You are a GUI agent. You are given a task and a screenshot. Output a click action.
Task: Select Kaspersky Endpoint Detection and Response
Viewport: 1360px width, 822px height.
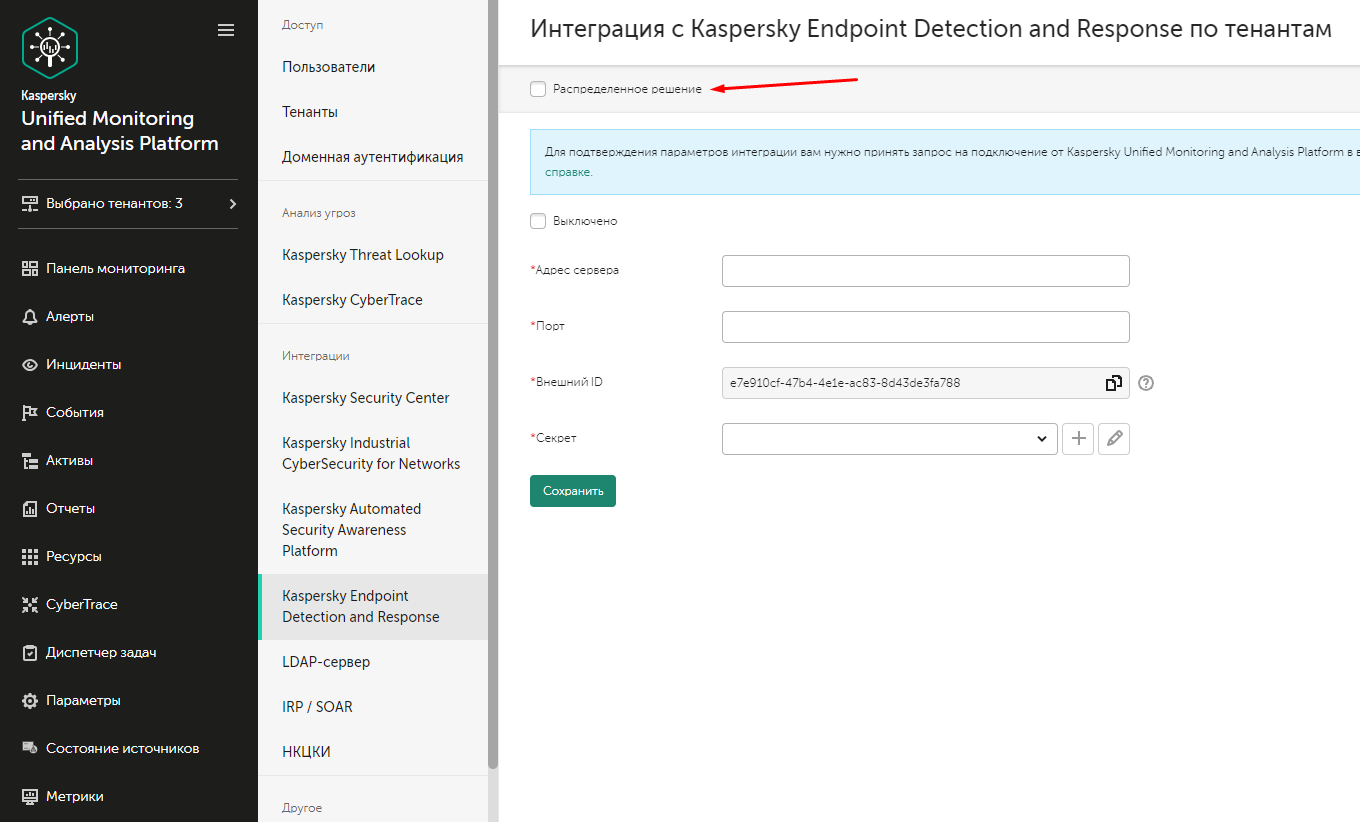tap(373, 606)
